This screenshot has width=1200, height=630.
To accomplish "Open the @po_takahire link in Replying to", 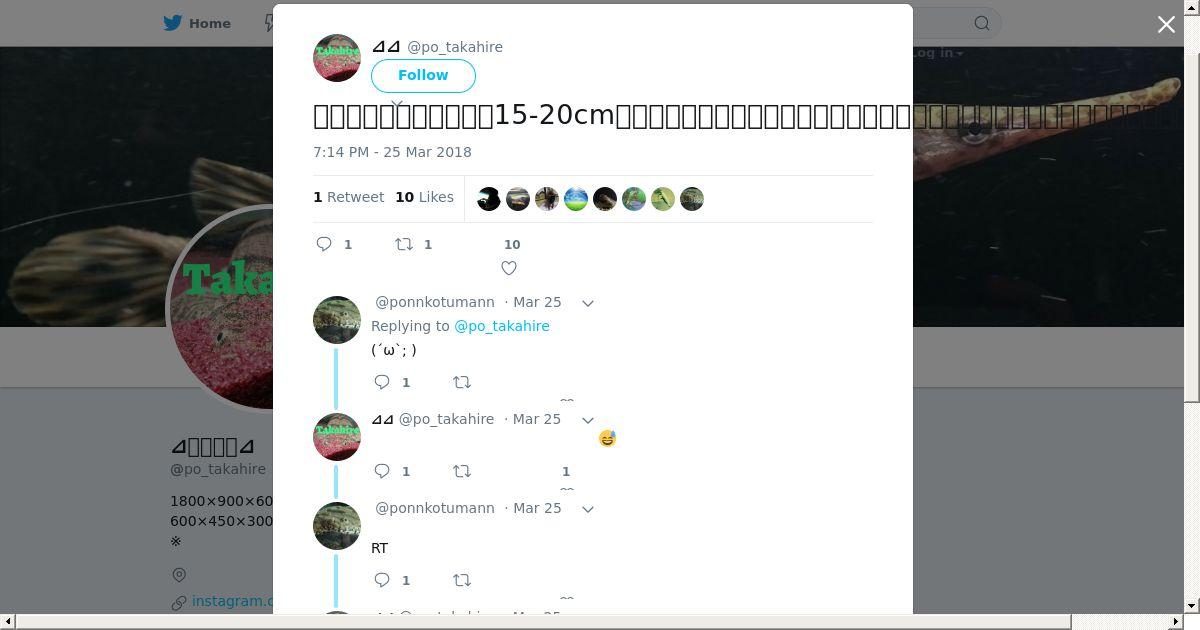I will (x=502, y=326).
